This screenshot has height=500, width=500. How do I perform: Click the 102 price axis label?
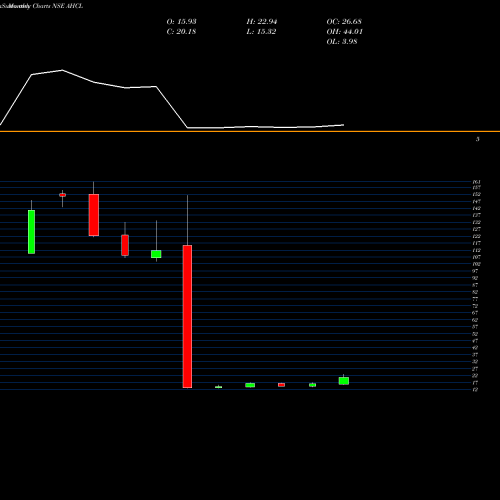[x=476, y=264]
